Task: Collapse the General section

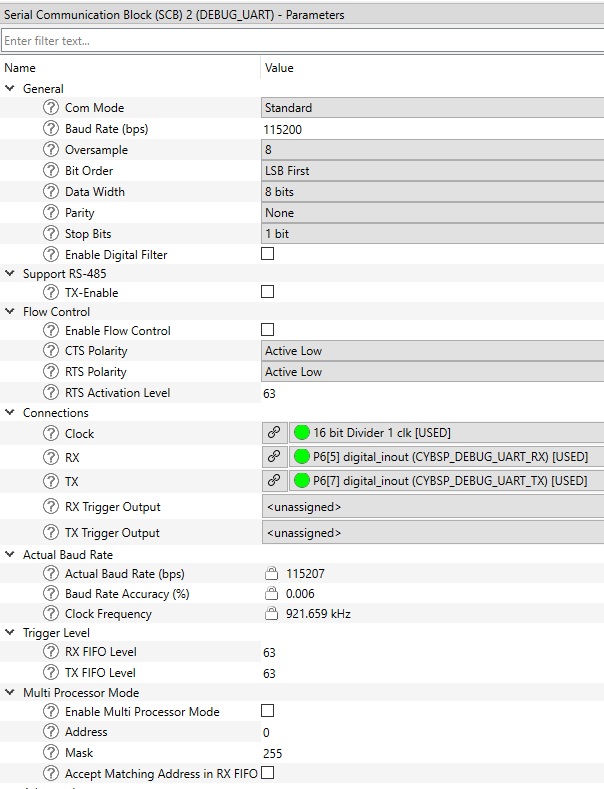Action: click(10, 89)
